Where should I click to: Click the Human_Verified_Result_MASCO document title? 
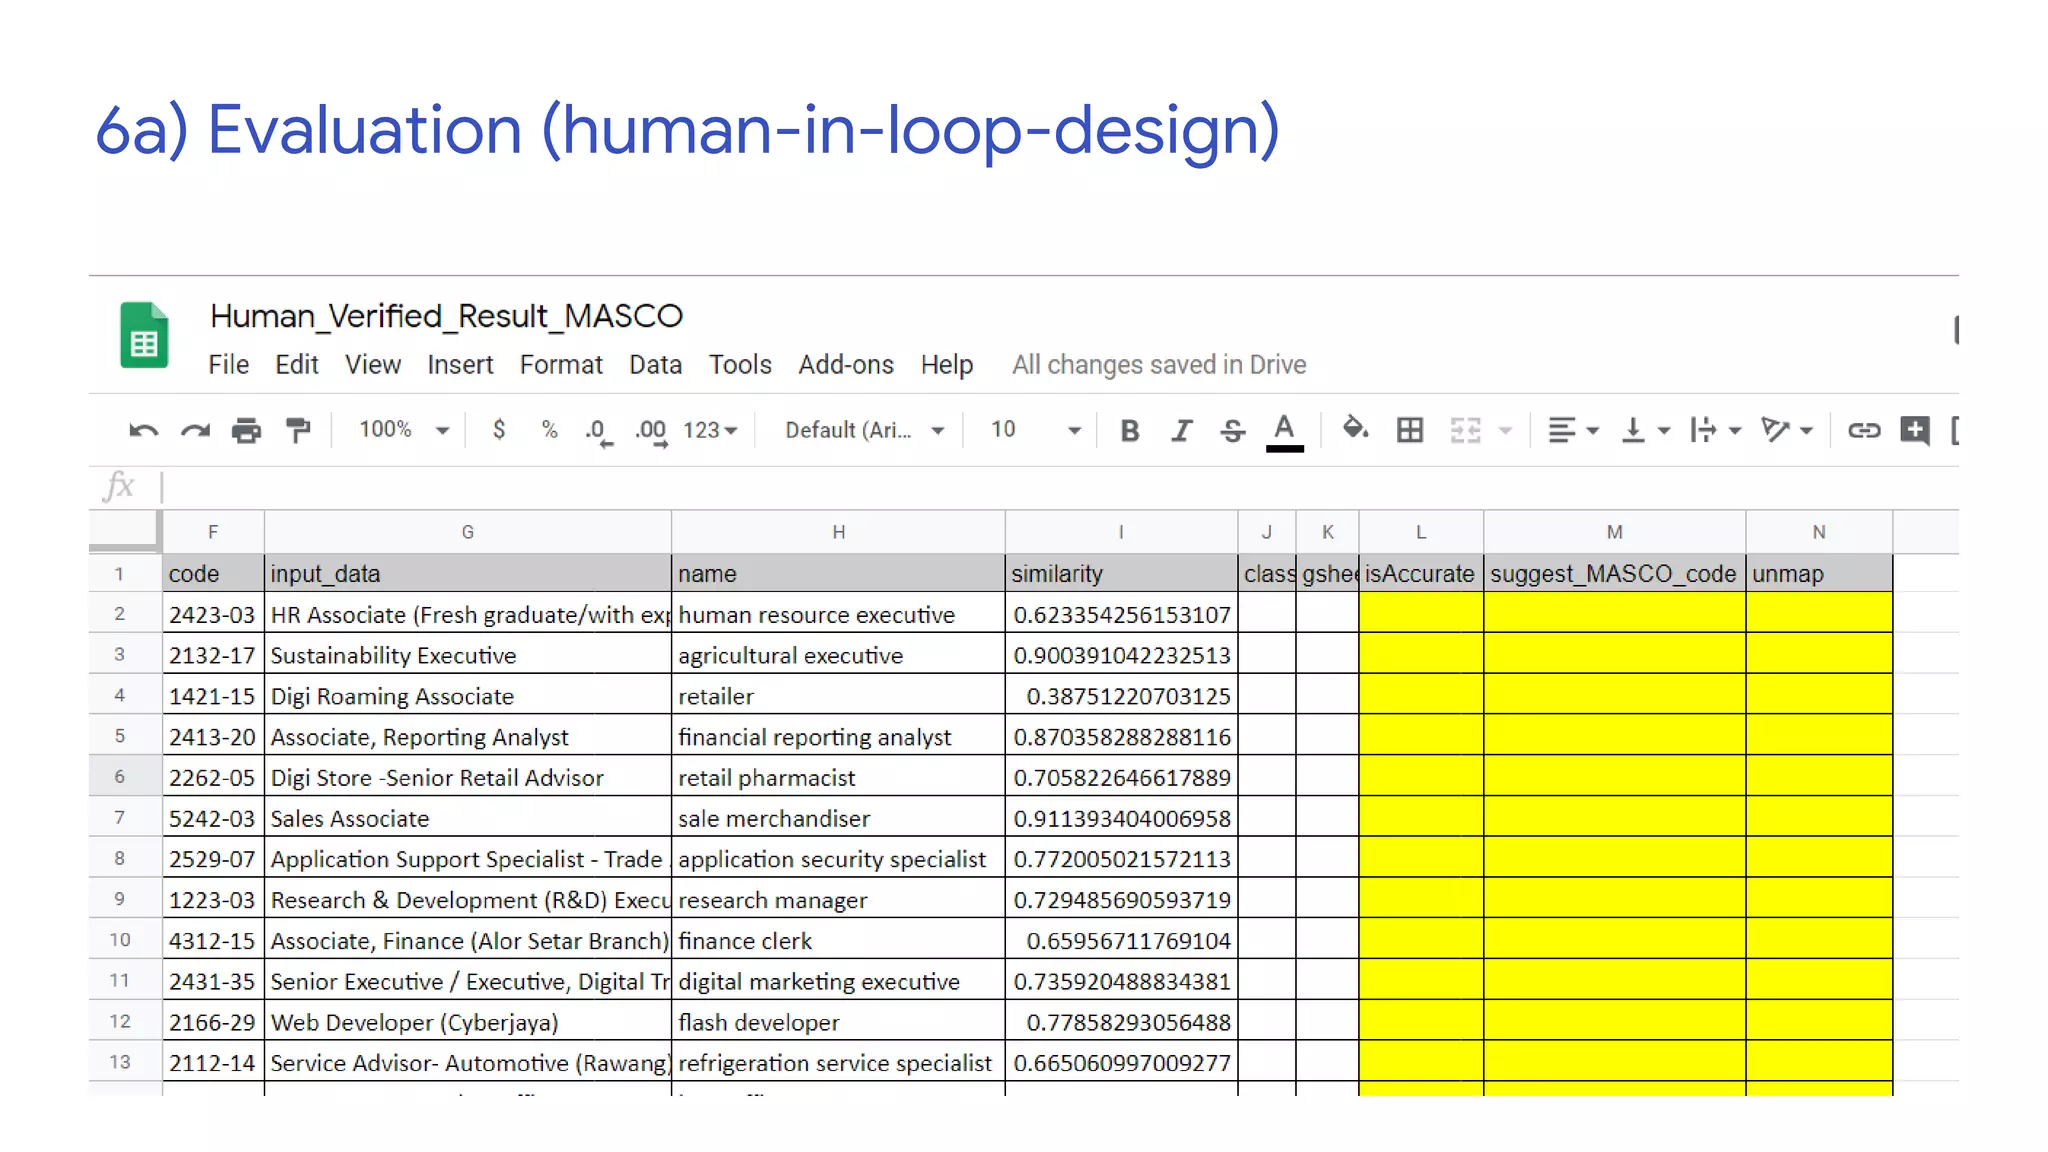[x=446, y=316]
